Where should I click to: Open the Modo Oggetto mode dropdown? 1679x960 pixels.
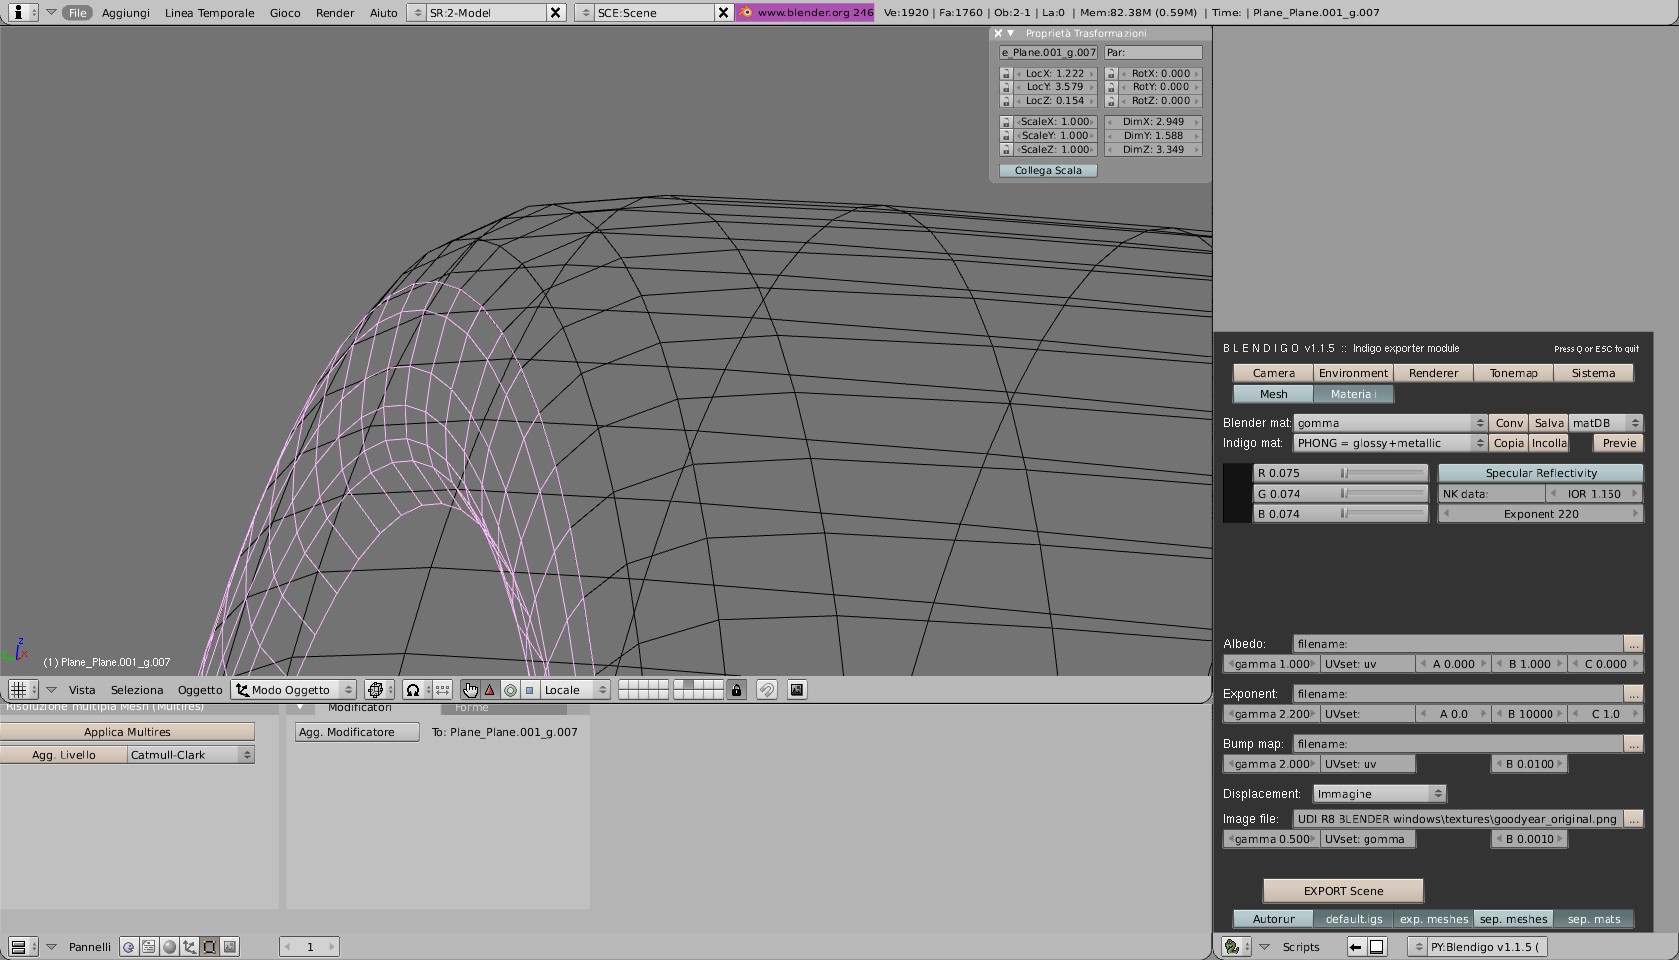click(x=294, y=690)
